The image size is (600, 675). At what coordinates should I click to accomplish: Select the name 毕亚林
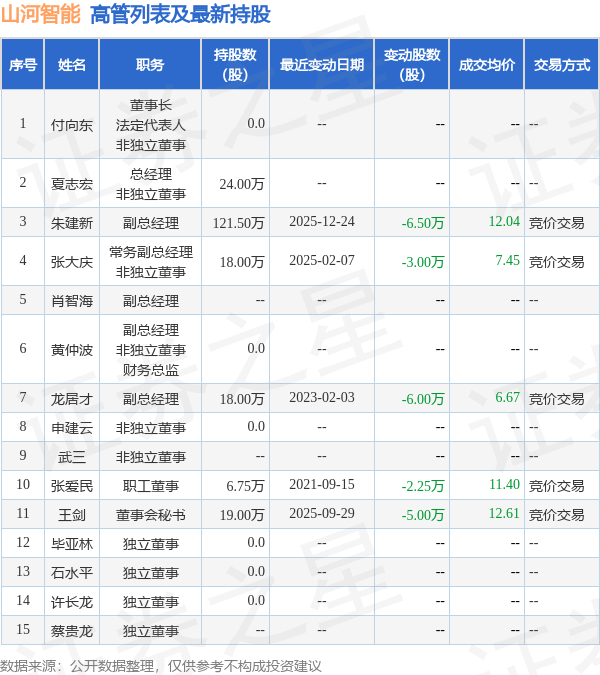pyautogui.click(x=72, y=544)
